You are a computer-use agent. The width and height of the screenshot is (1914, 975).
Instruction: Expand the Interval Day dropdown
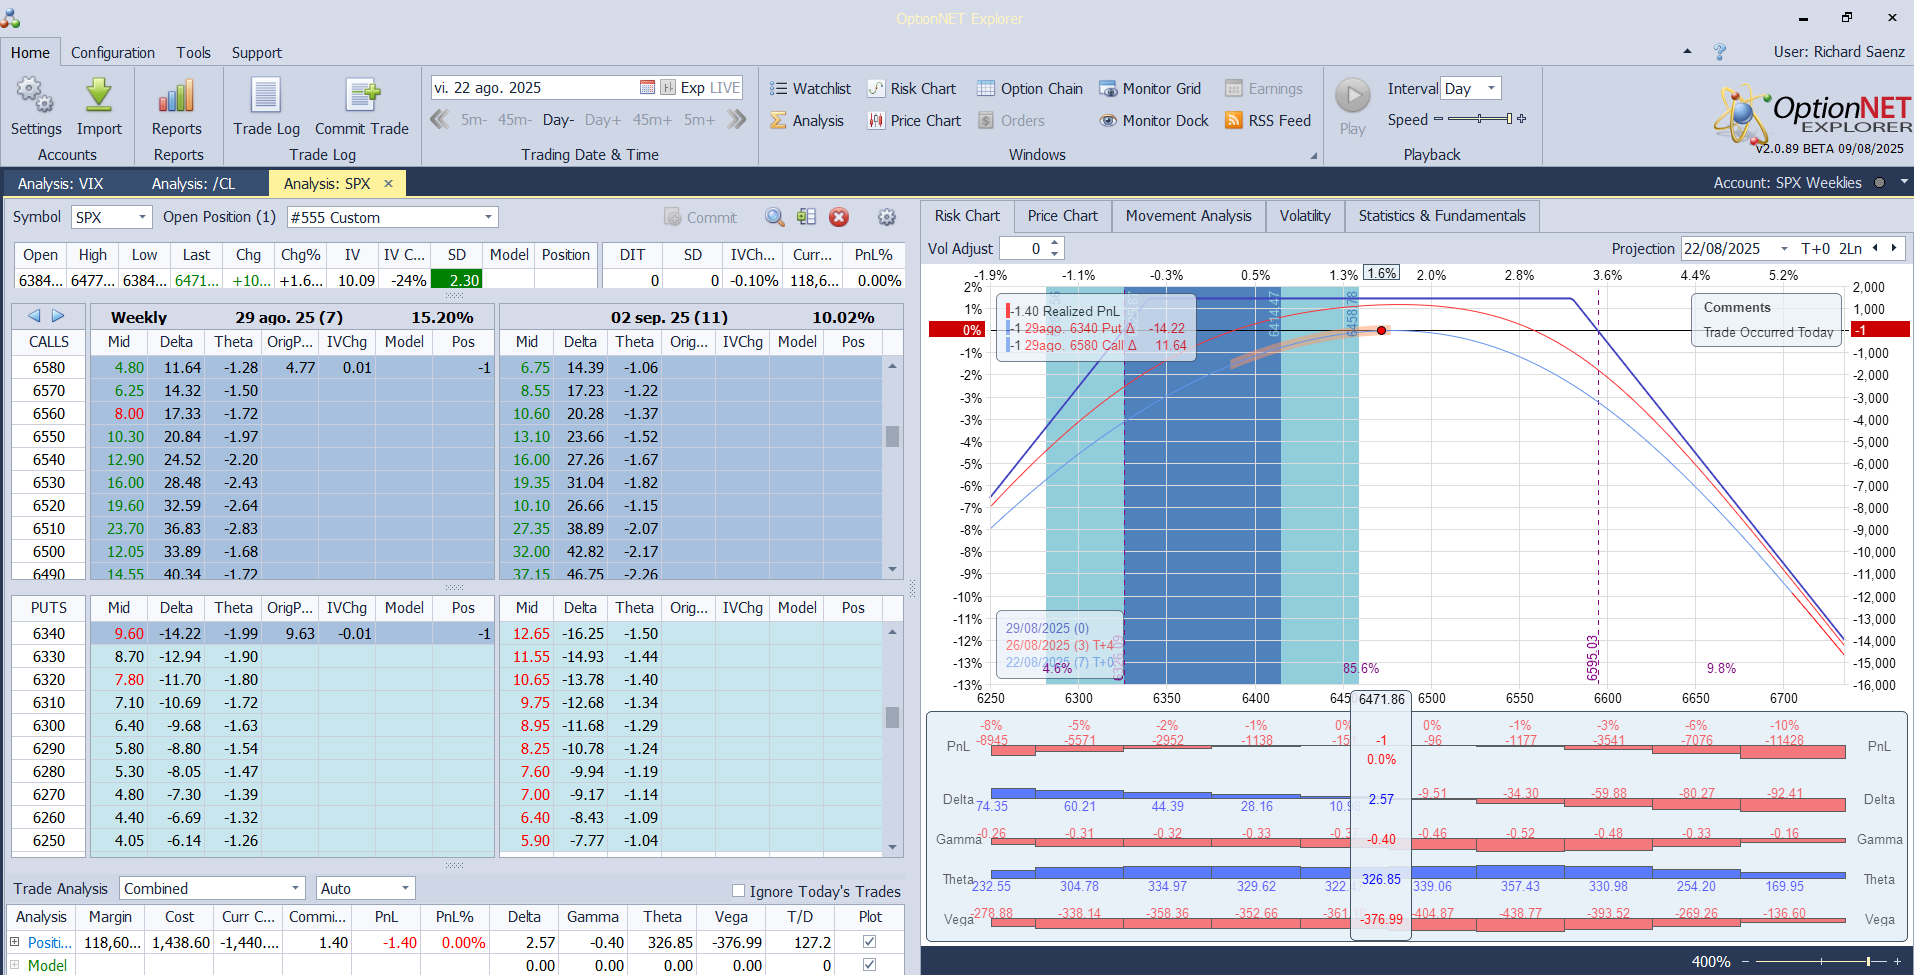click(x=1491, y=88)
